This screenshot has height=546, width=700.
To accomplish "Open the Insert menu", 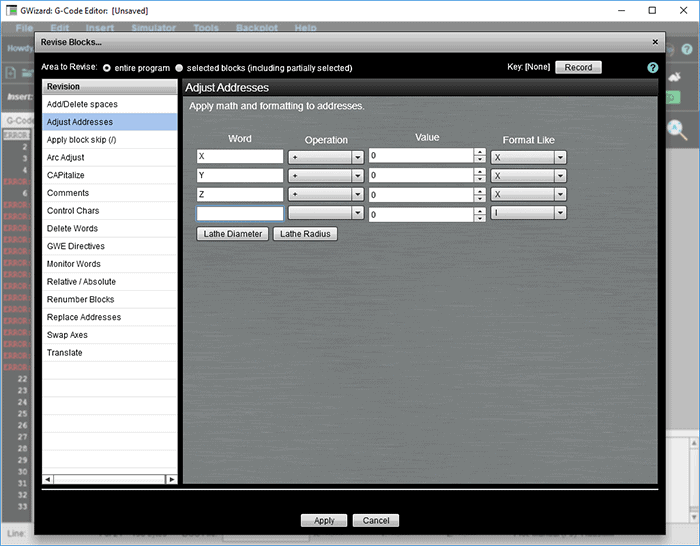I will (x=100, y=28).
